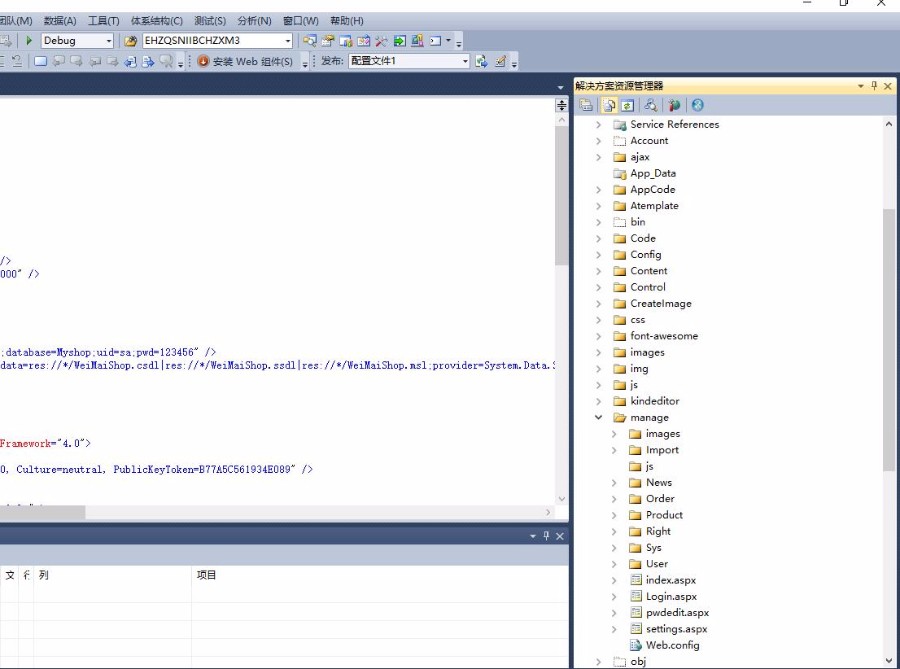Click the editor horizontal scrollbar thumb
The height and width of the screenshot is (669, 900).
[42, 512]
